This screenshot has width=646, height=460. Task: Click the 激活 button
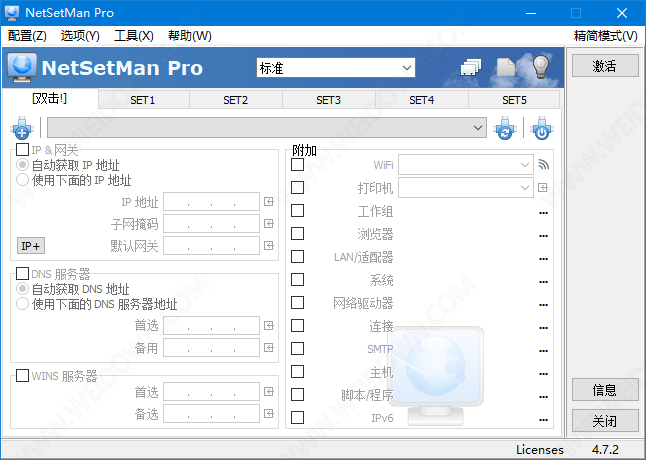coord(605,66)
